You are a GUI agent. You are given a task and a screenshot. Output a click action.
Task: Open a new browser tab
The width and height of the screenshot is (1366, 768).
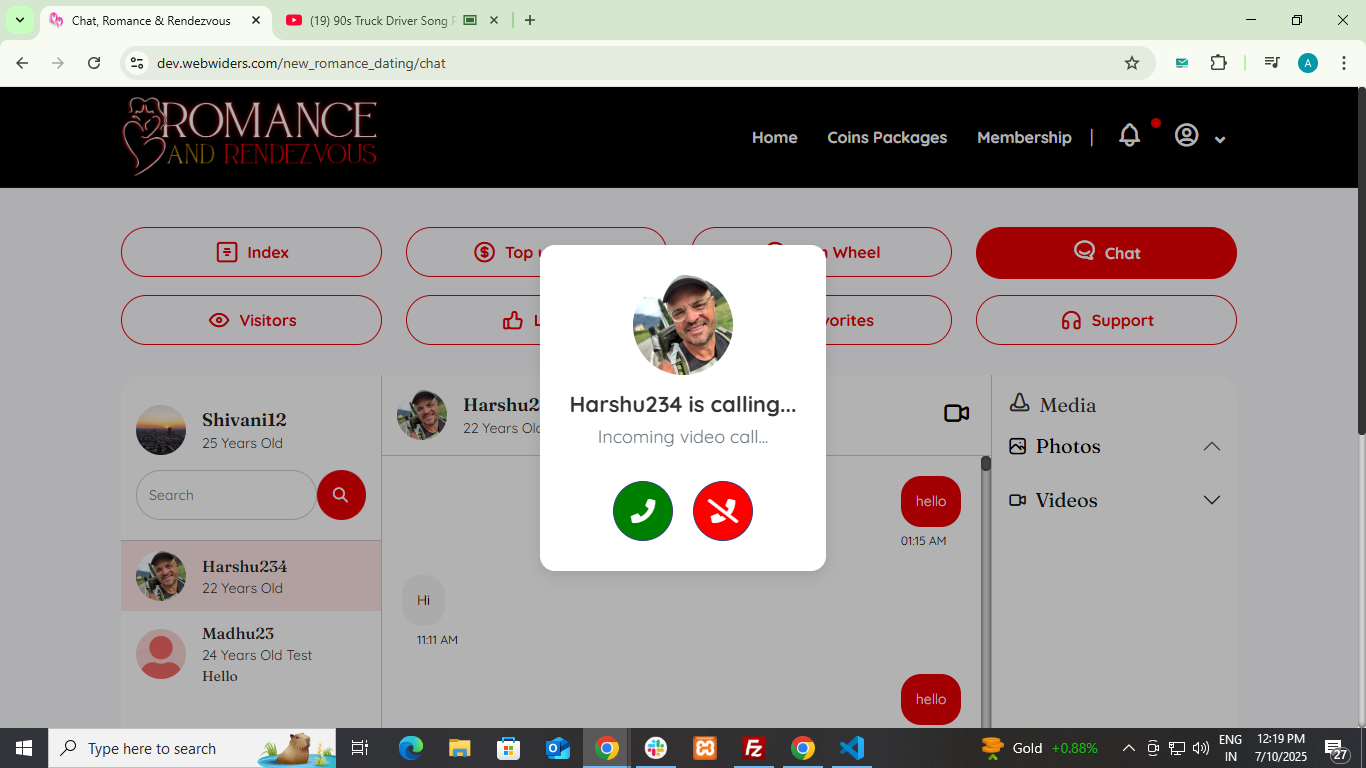click(x=530, y=20)
